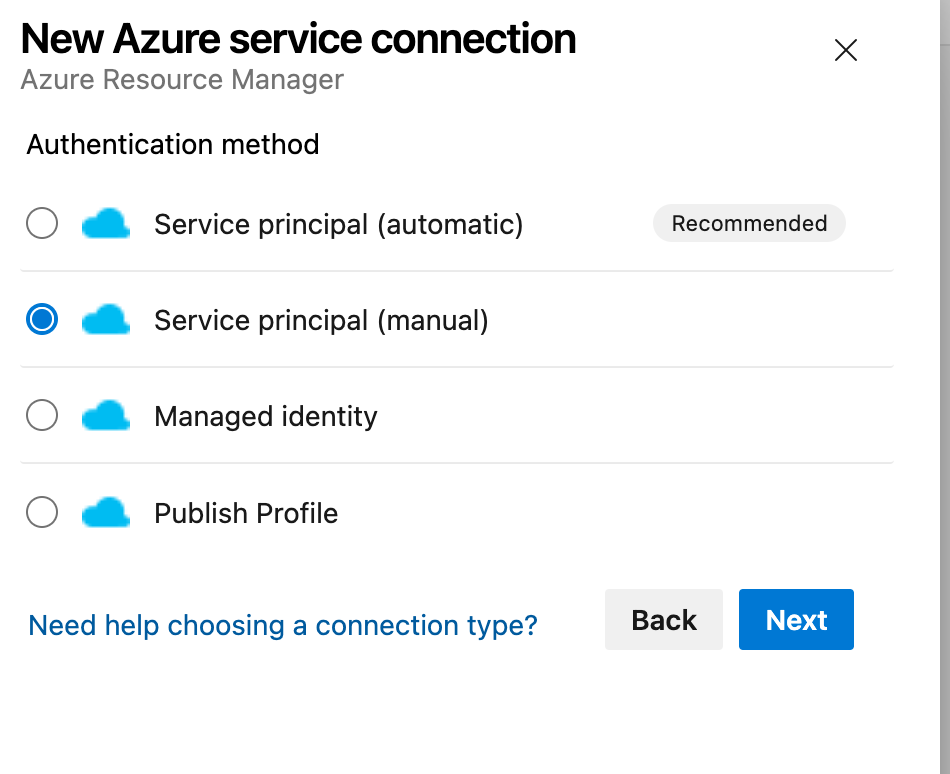Viewport: 950px width, 774px height.
Task: Open the Need help choosing a connection type link
Action: (x=283, y=625)
